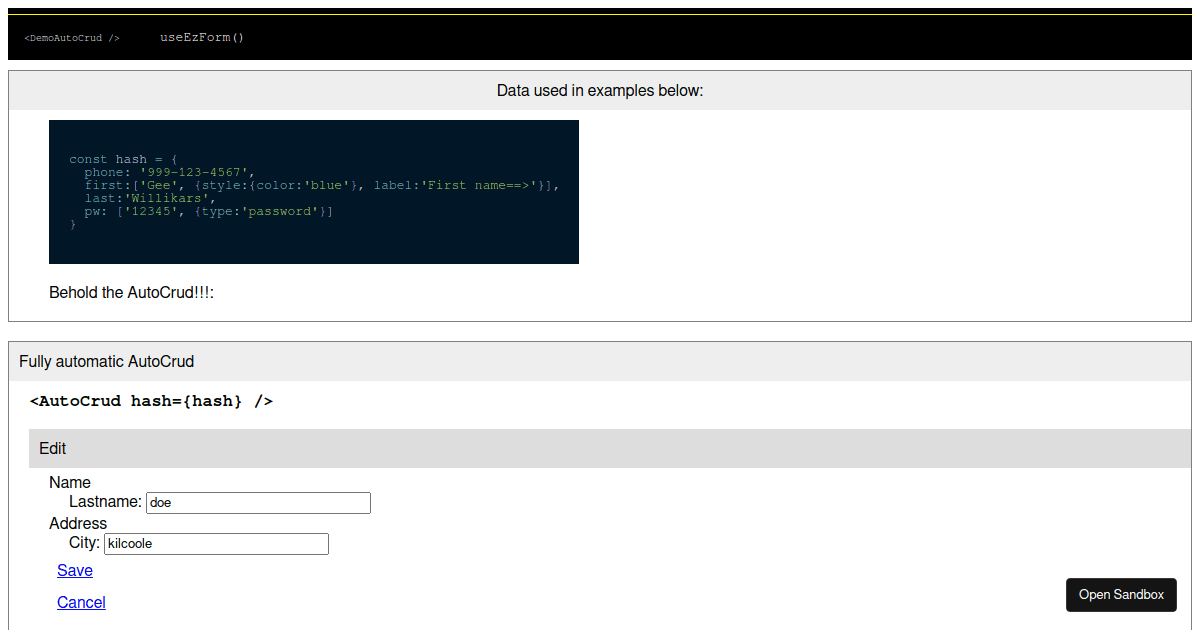The height and width of the screenshot is (630, 1200).
Task: Collapse the Edit section header
Action: (52, 448)
